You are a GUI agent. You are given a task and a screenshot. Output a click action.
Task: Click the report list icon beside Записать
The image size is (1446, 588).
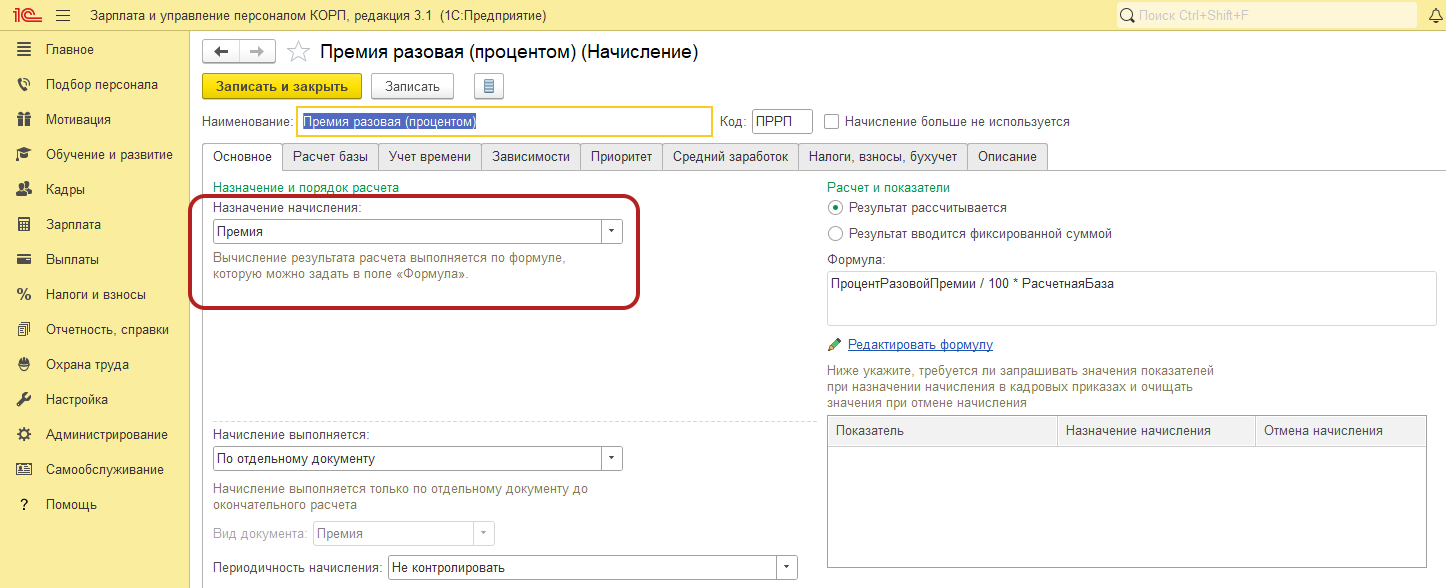coord(488,87)
